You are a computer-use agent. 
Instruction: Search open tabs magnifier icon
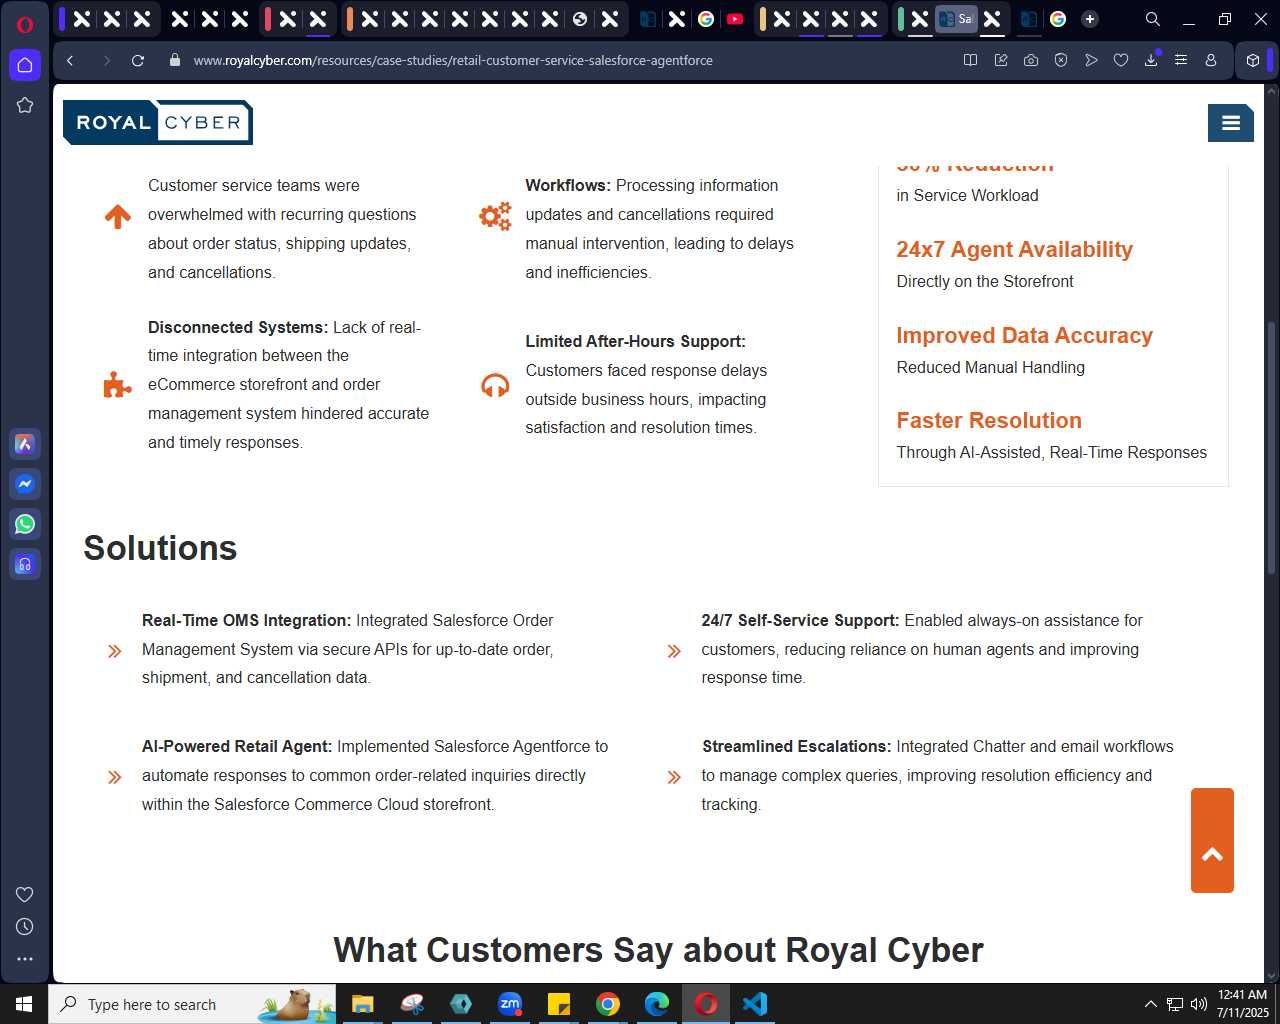coord(1153,19)
